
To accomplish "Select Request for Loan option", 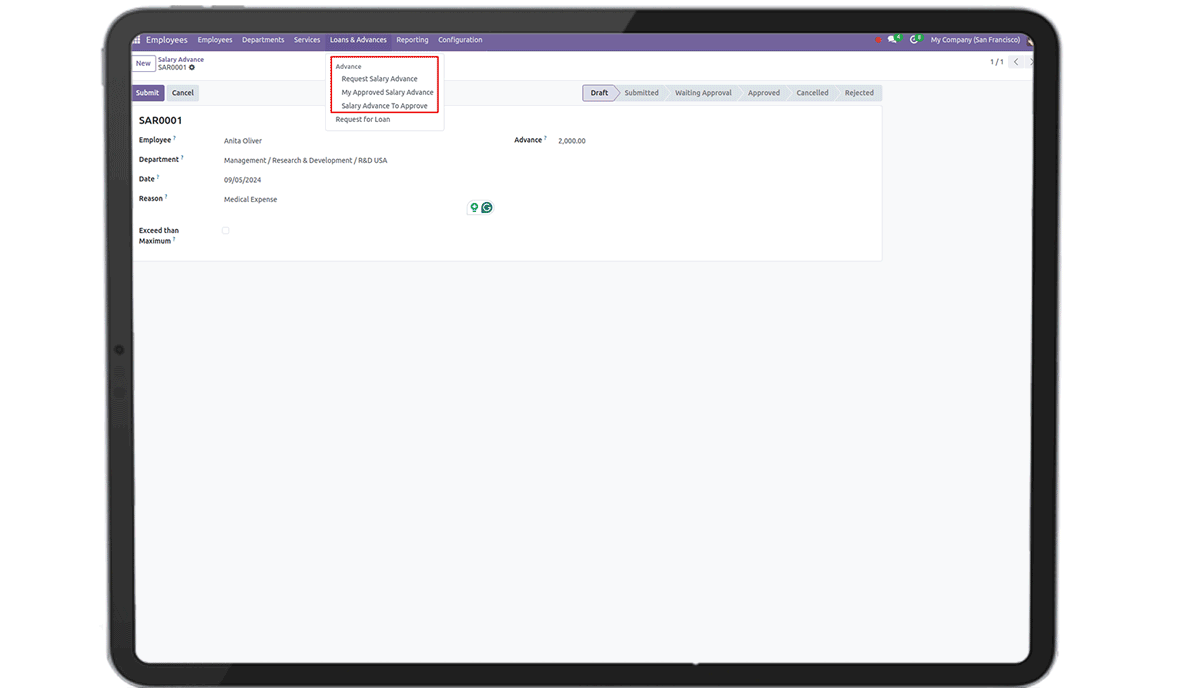I will pos(363,119).
